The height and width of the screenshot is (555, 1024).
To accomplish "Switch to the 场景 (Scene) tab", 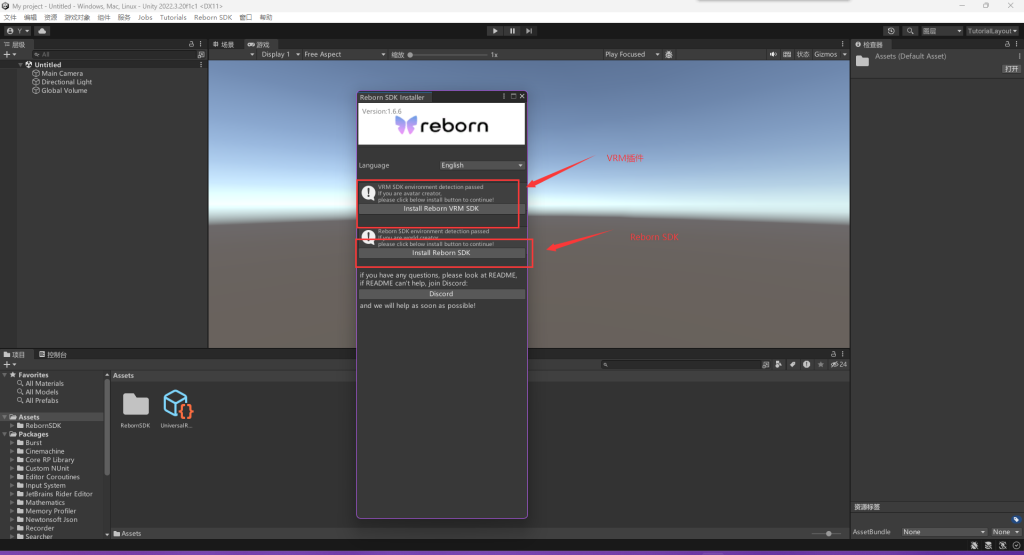I will pos(225,44).
